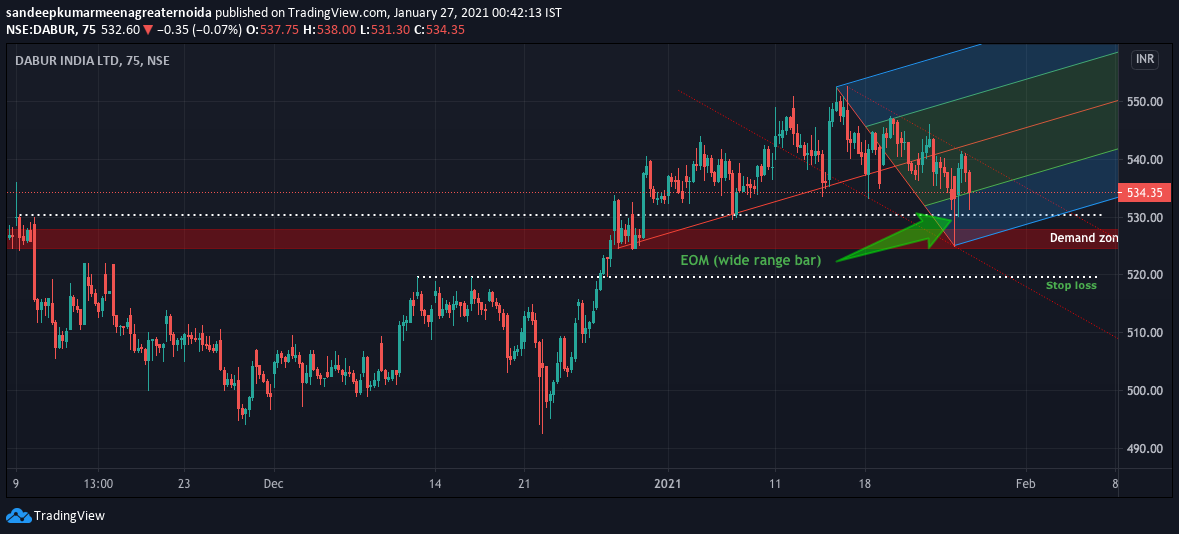The image size is (1179, 534).
Task: Click the 530.00 price axis label
Action: click(x=1144, y=217)
